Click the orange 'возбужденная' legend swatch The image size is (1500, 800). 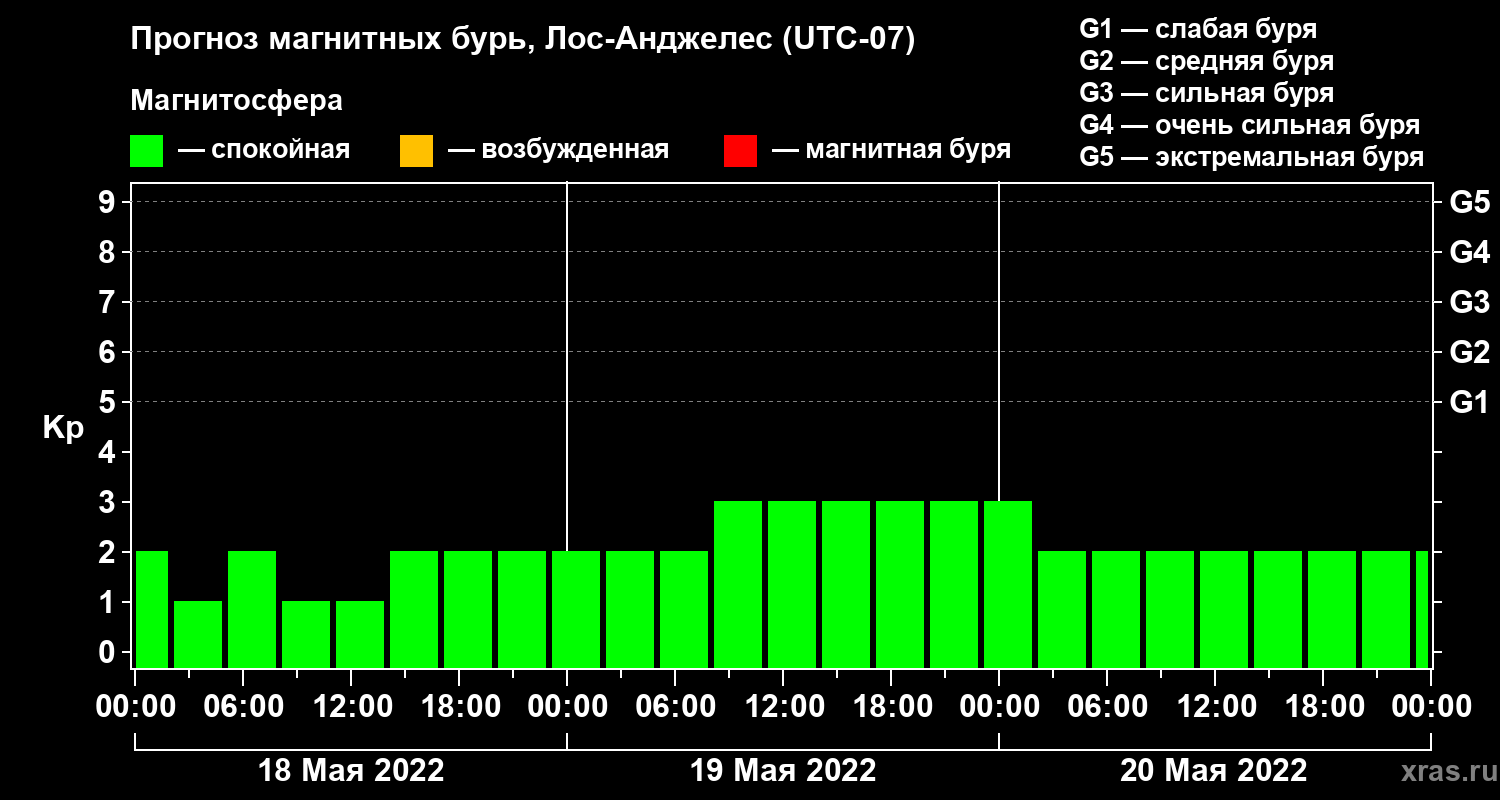416,150
